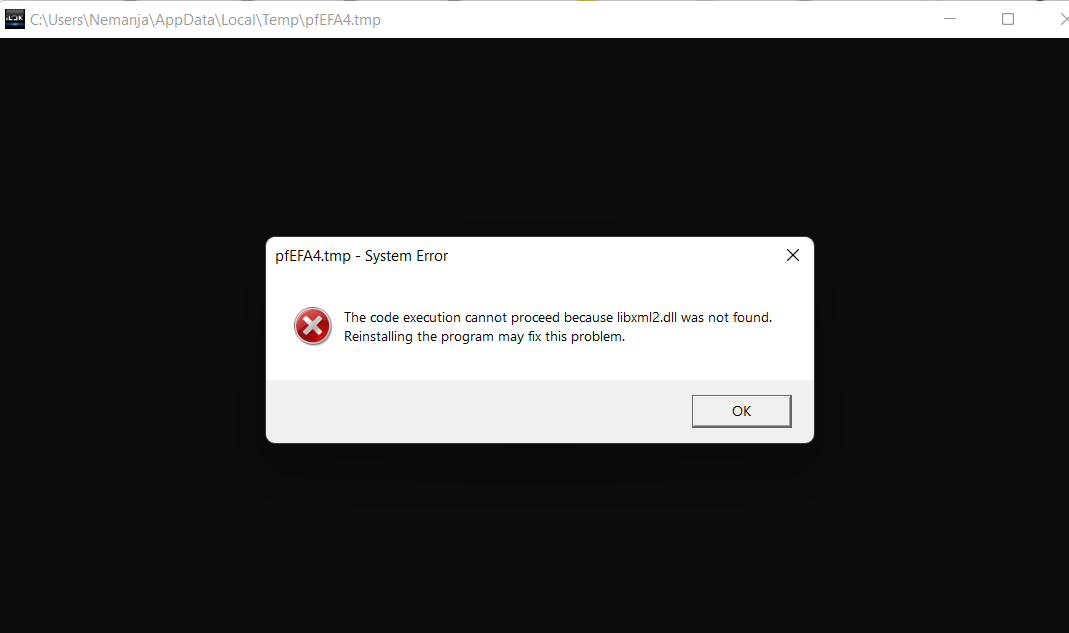Maximize the pfEFA4.tmp console window
1069x633 pixels.
click(x=1008, y=19)
